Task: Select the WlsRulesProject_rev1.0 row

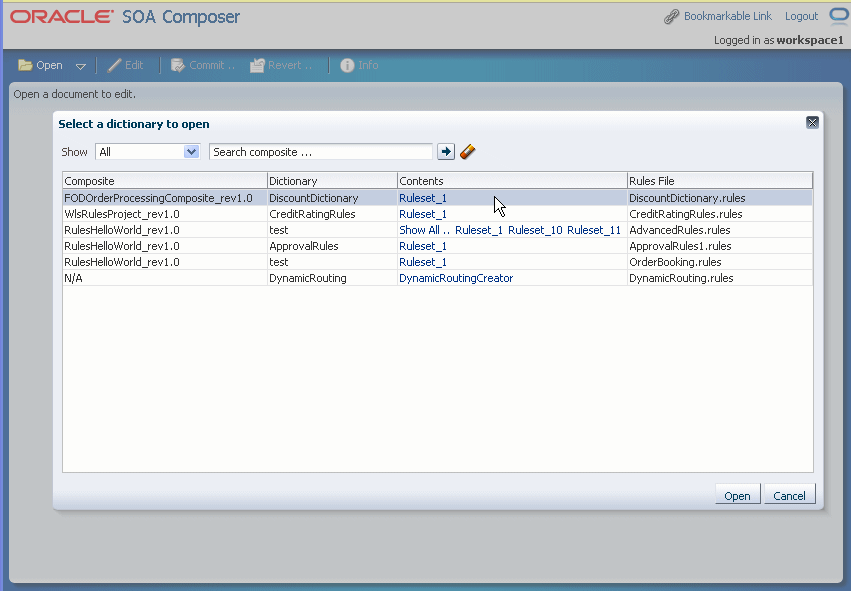Action: (x=437, y=214)
